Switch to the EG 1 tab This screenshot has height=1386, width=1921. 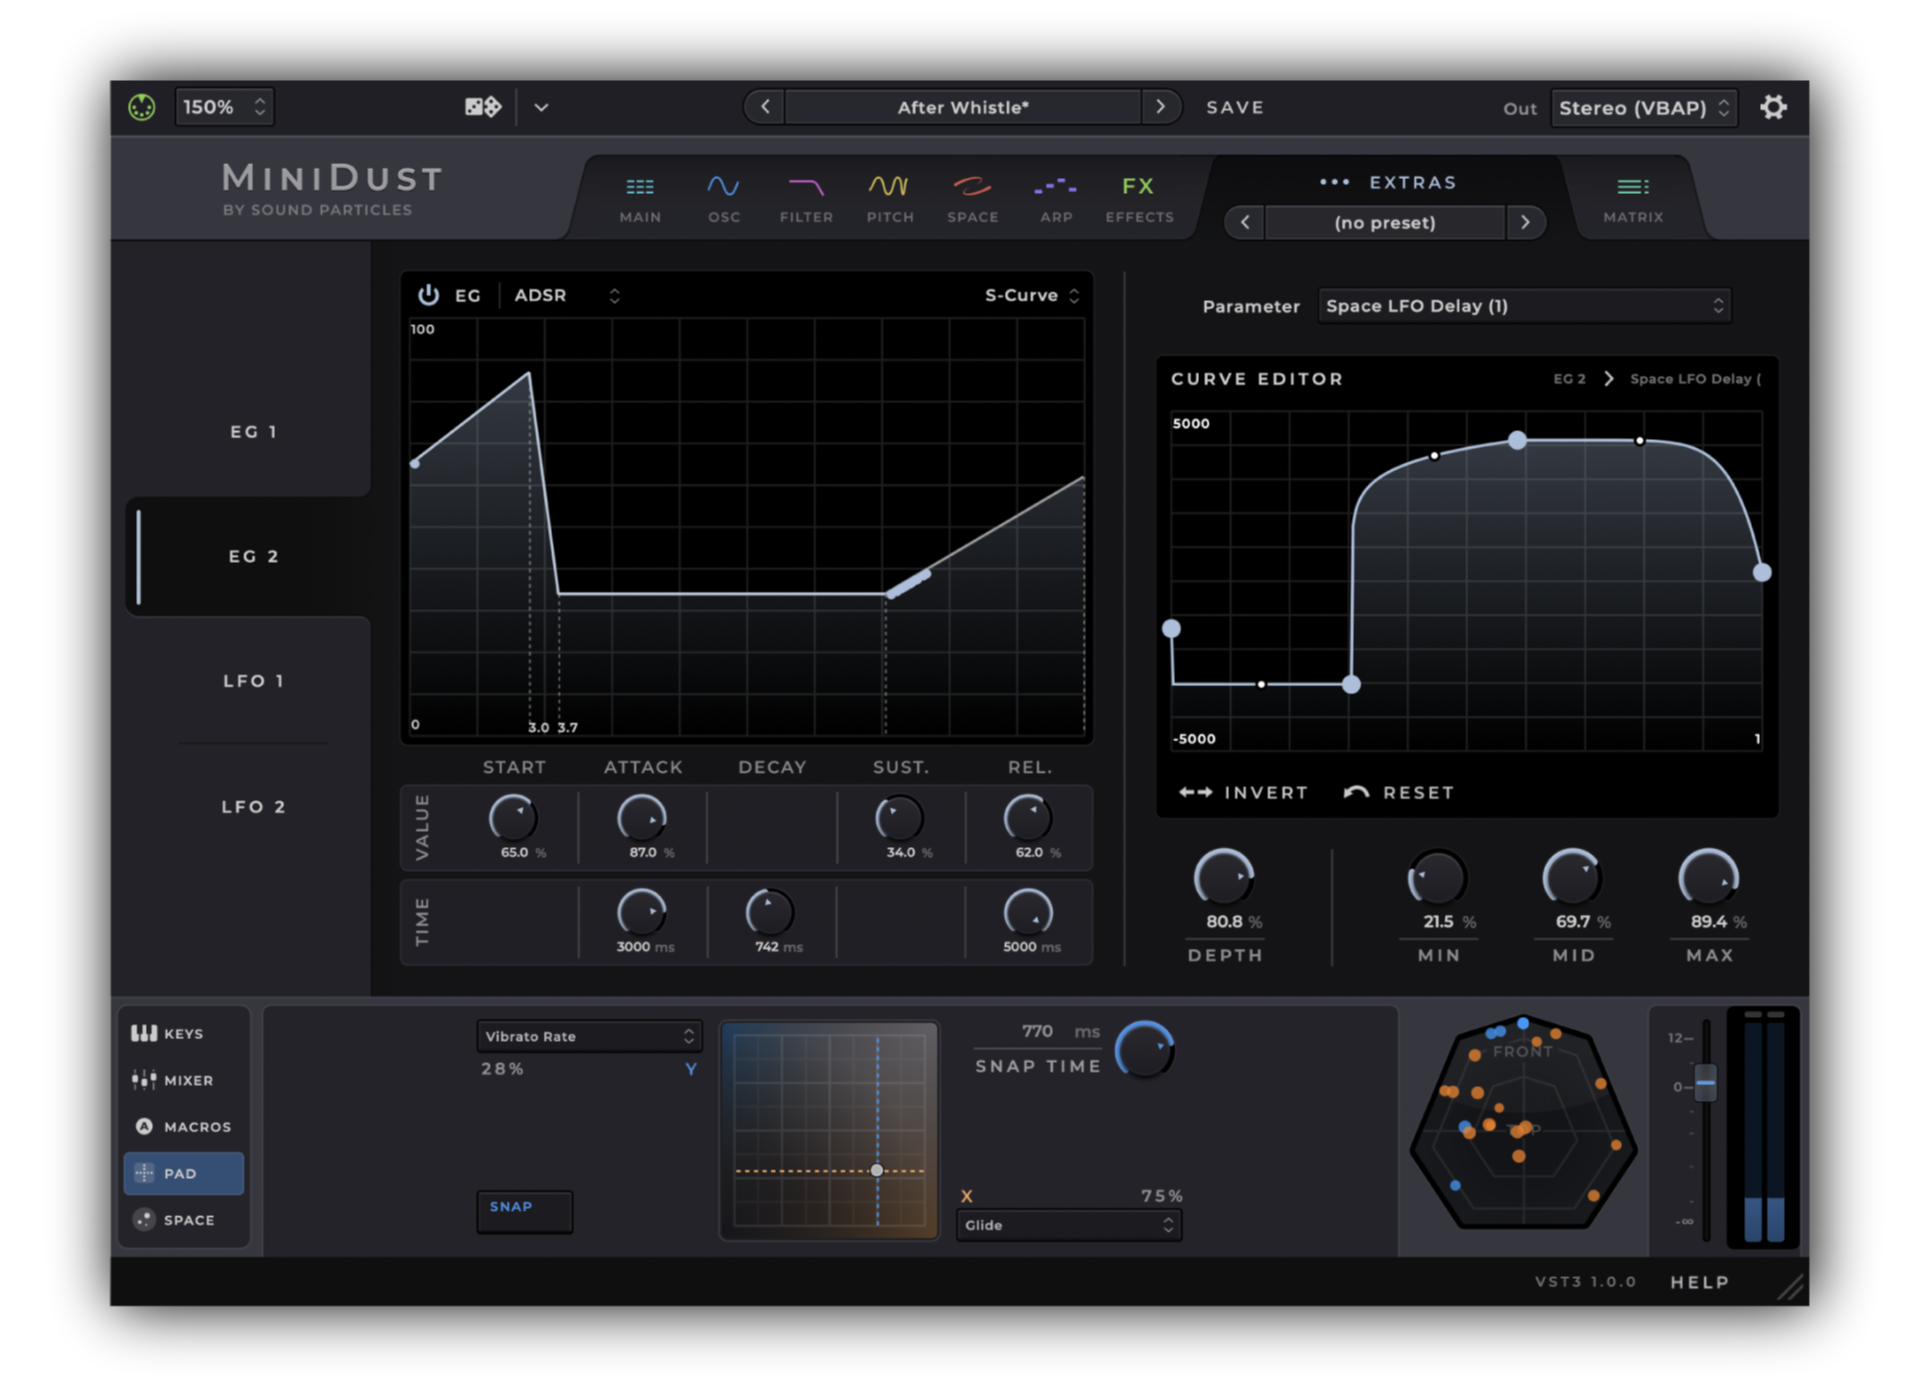(x=253, y=432)
